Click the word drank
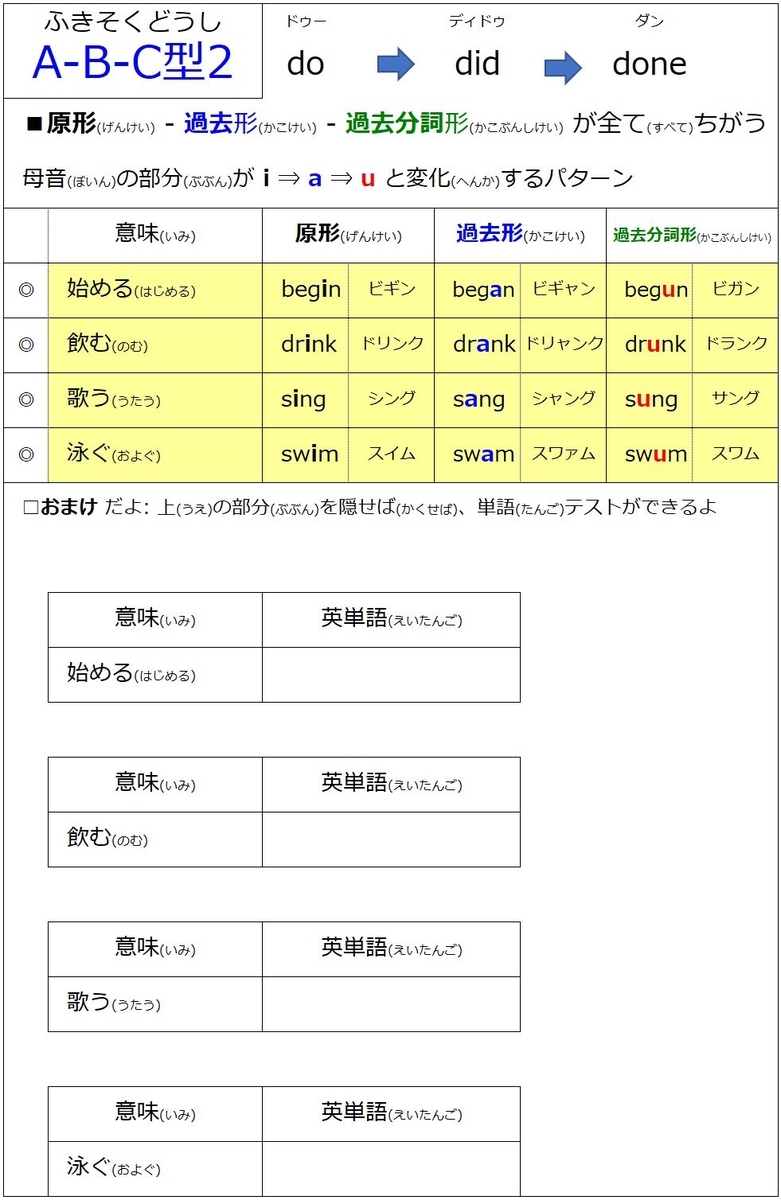Image resolution: width=781 pixels, height=1200 pixels. coord(484,345)
